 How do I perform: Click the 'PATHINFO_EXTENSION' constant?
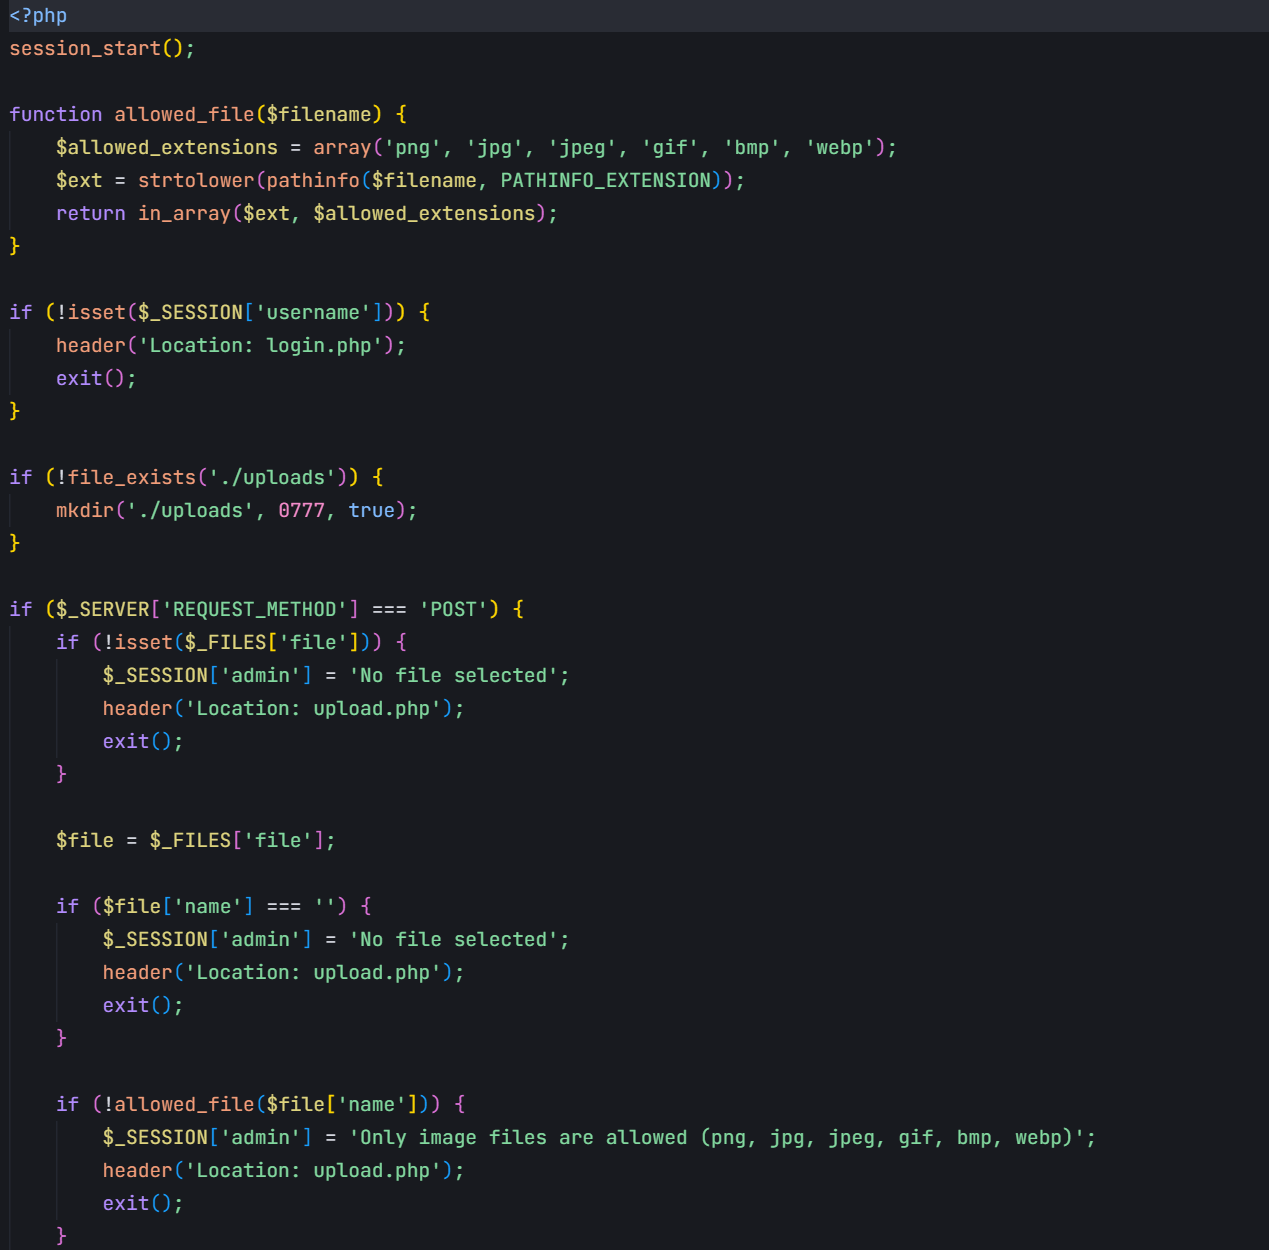605,180
